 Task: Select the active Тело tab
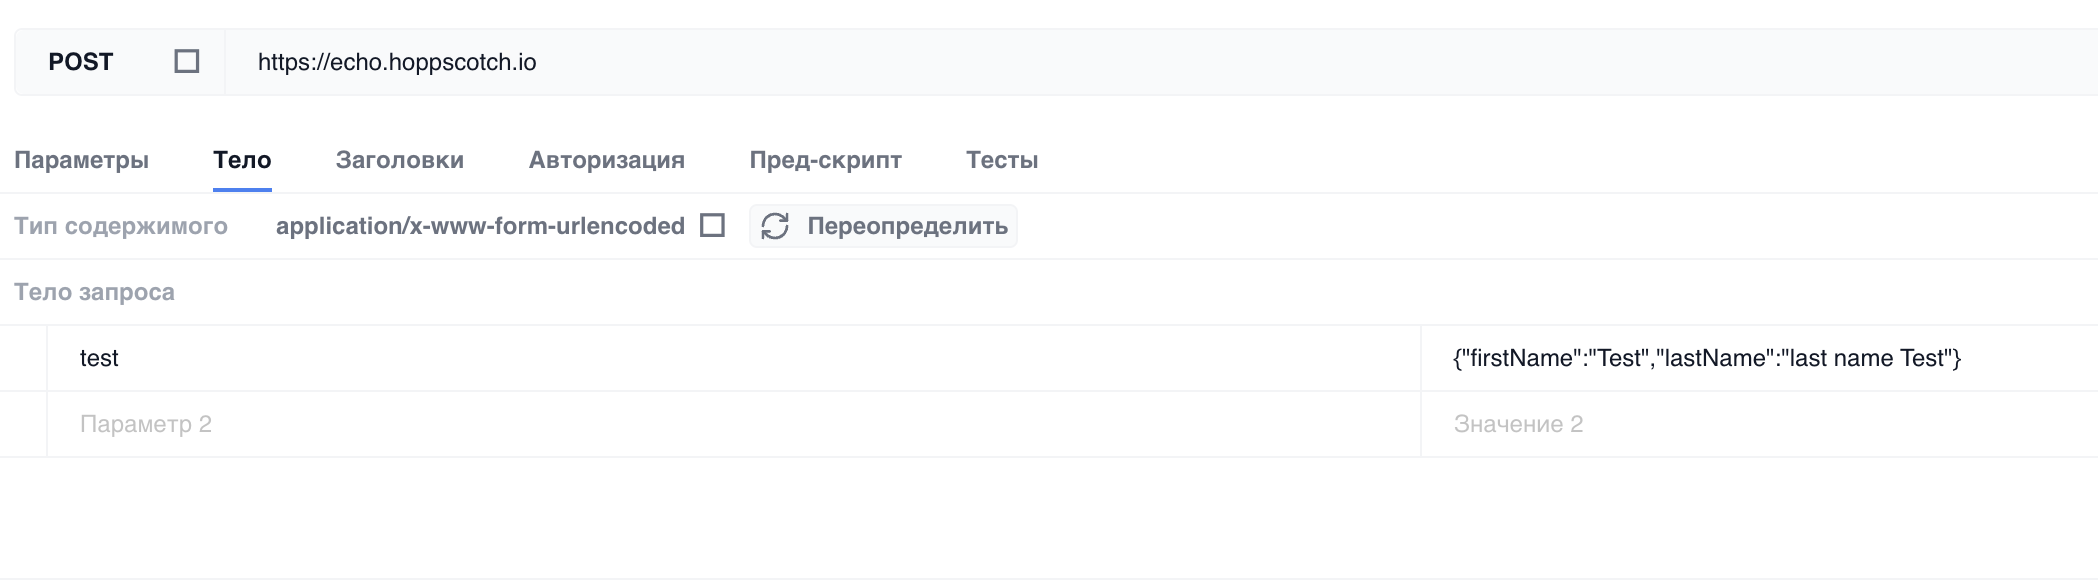click(x=241, y=159)
